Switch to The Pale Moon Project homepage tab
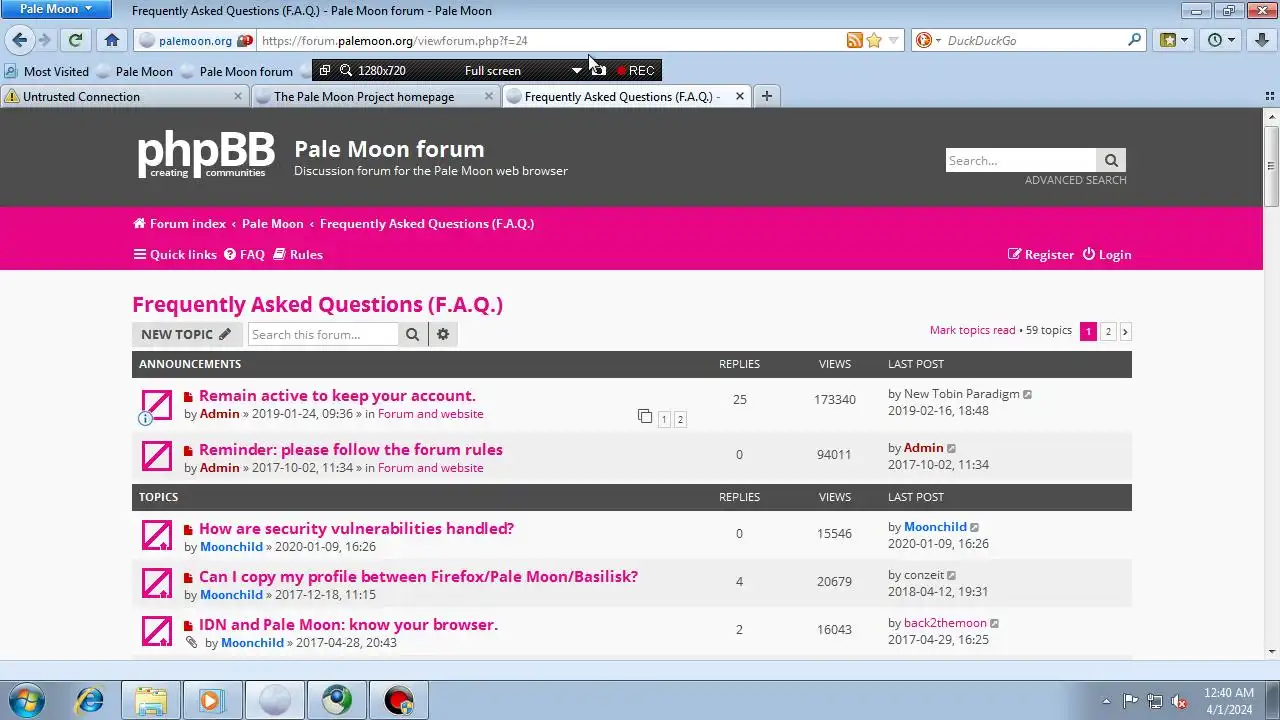1280x720 pixels. click(374, 96)
